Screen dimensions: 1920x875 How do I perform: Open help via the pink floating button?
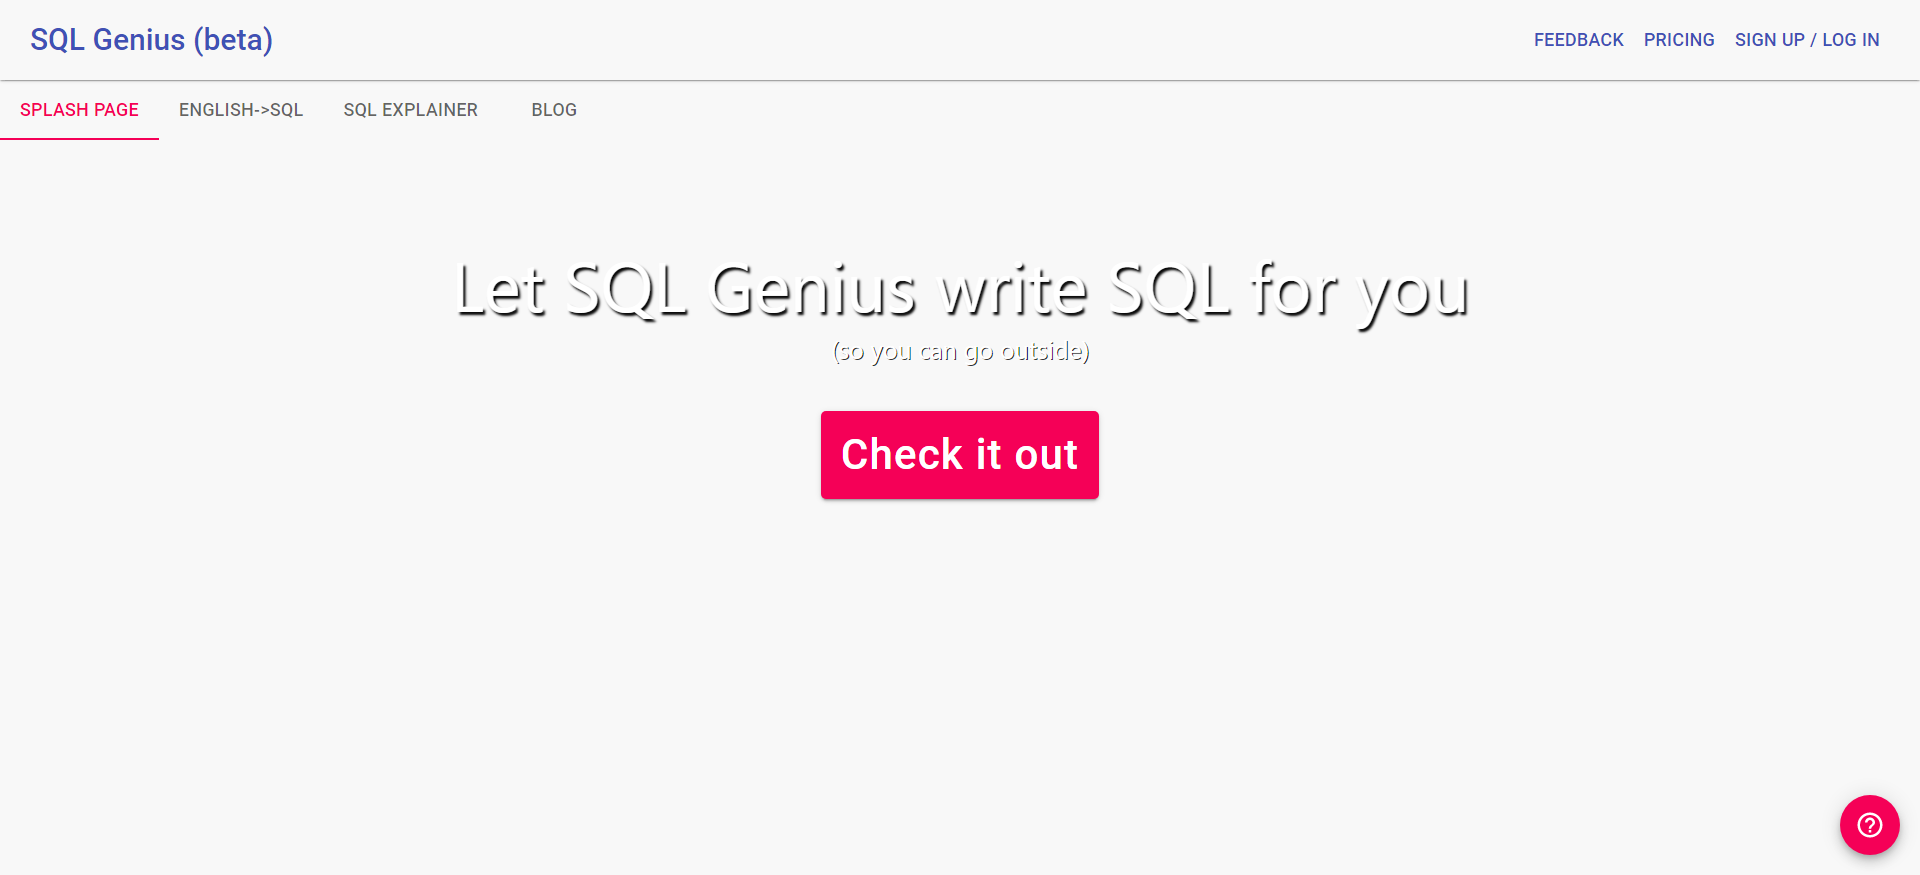[1869, 825]
